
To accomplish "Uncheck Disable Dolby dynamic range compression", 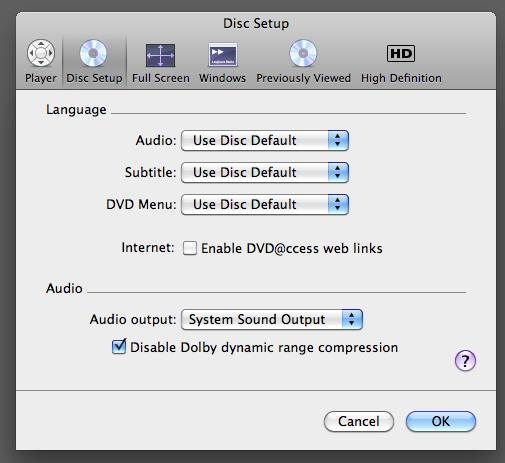I will 119,347.
